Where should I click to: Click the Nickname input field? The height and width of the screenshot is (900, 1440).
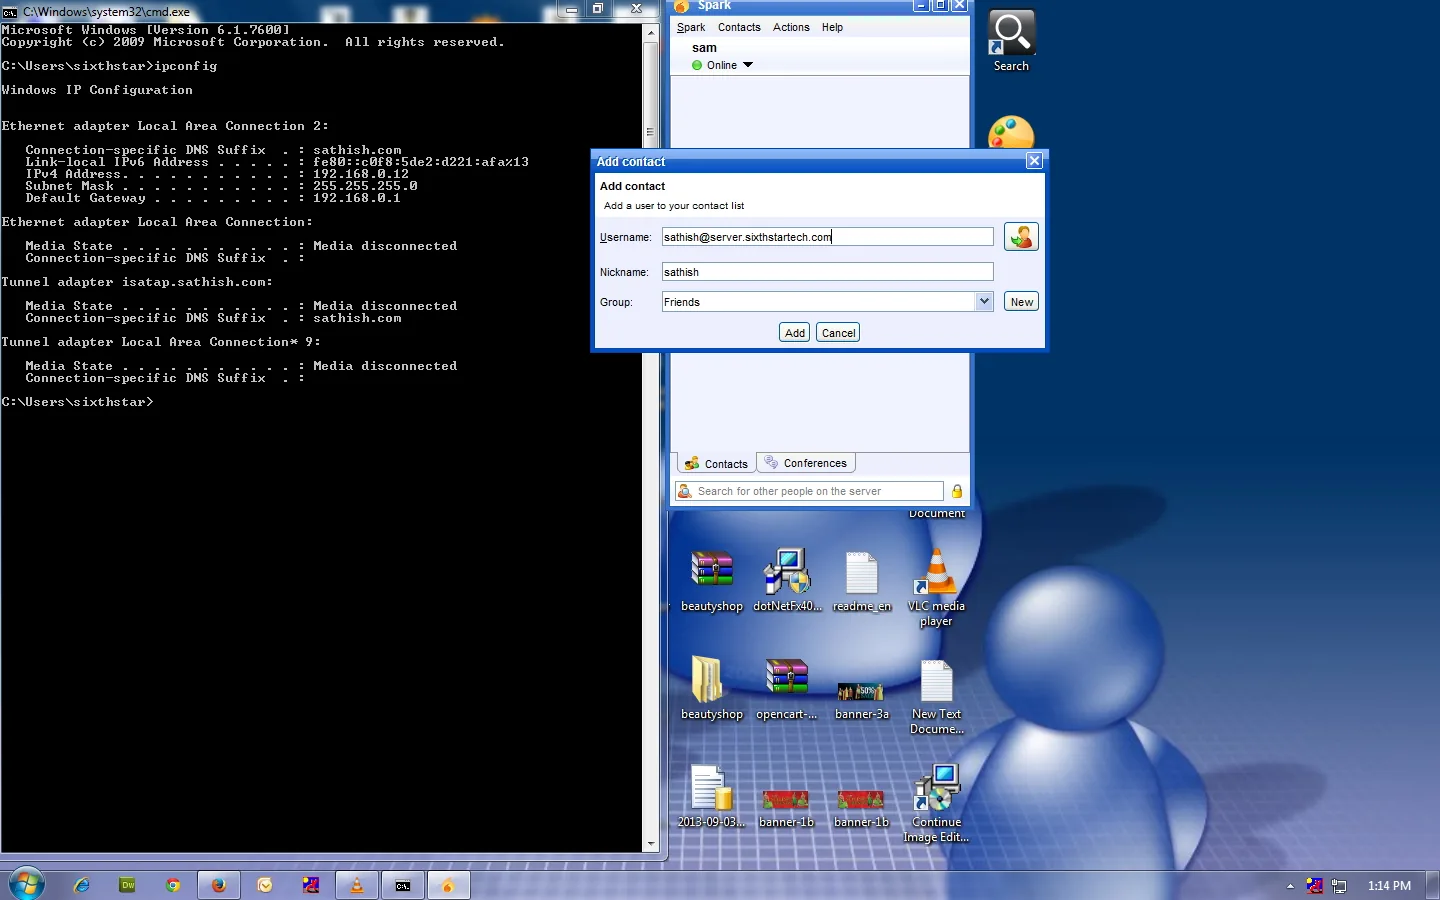[x=828, y=272]
